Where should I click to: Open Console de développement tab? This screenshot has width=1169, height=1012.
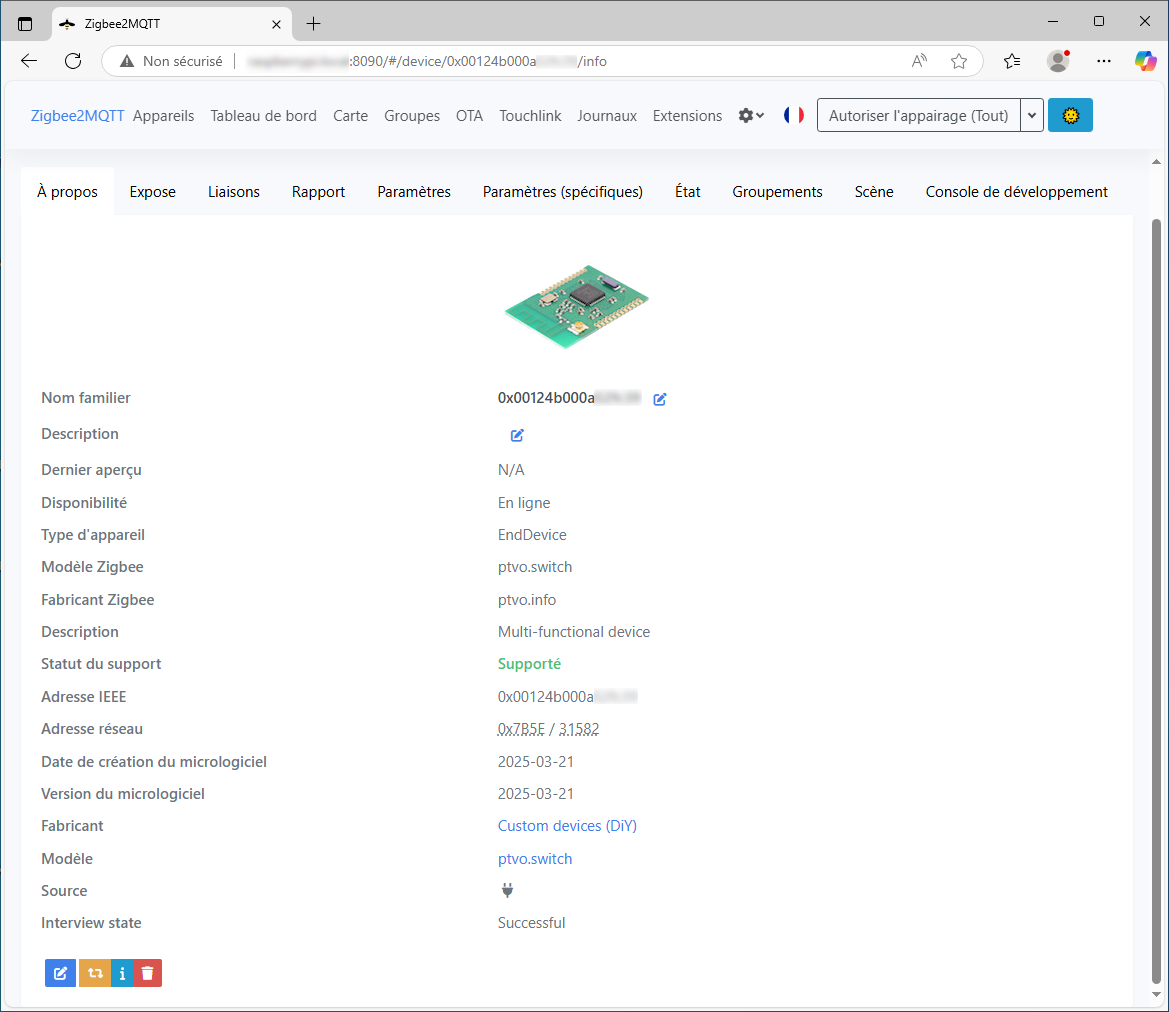[1016, 192]
